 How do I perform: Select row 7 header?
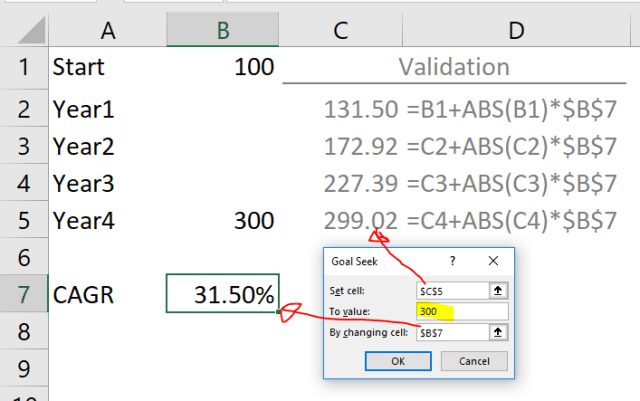tap(24, 294)
